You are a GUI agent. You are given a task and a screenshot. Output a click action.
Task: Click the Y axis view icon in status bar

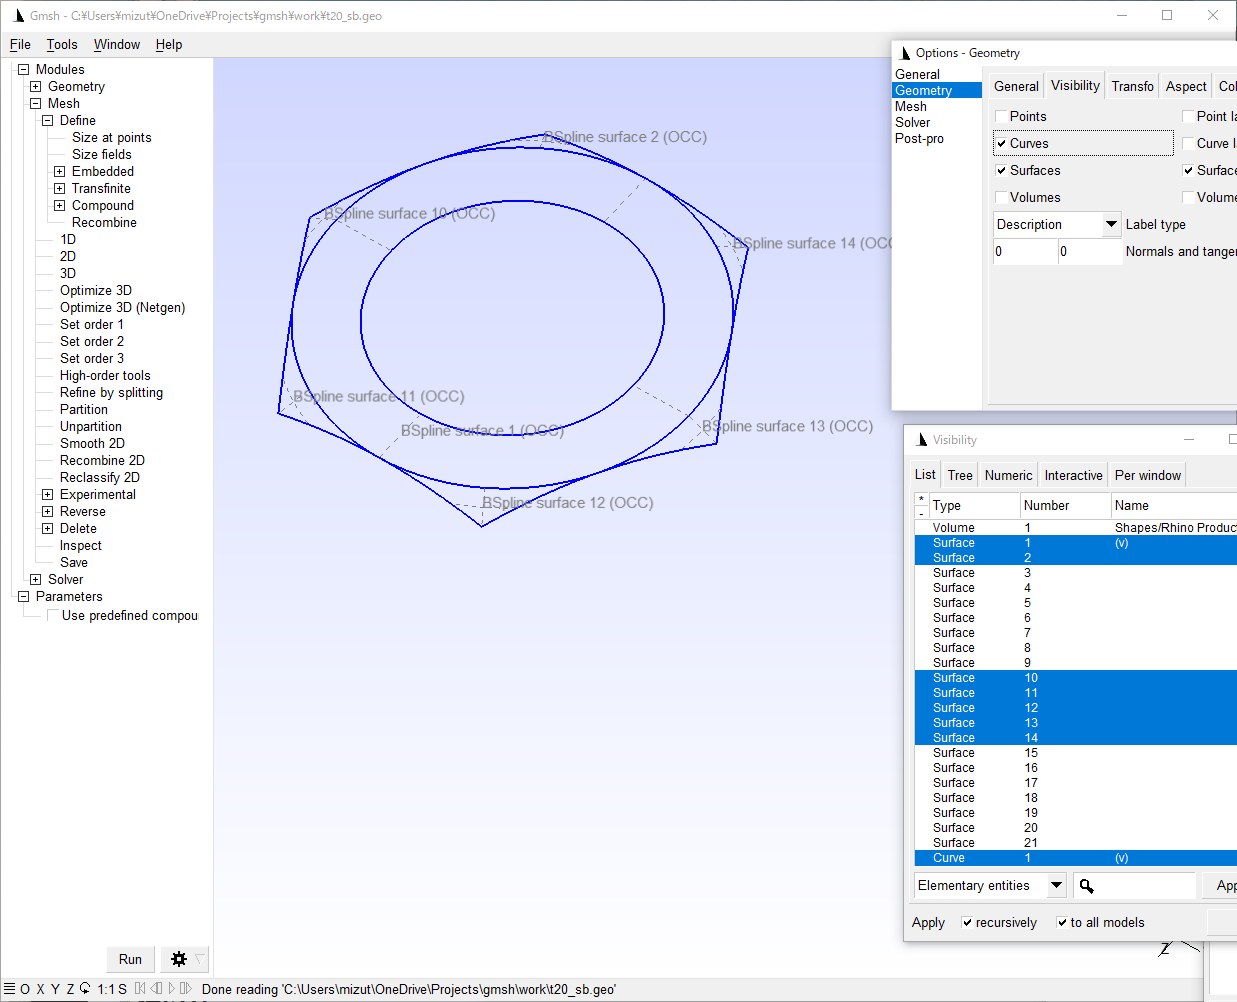[x=54, y=989]
